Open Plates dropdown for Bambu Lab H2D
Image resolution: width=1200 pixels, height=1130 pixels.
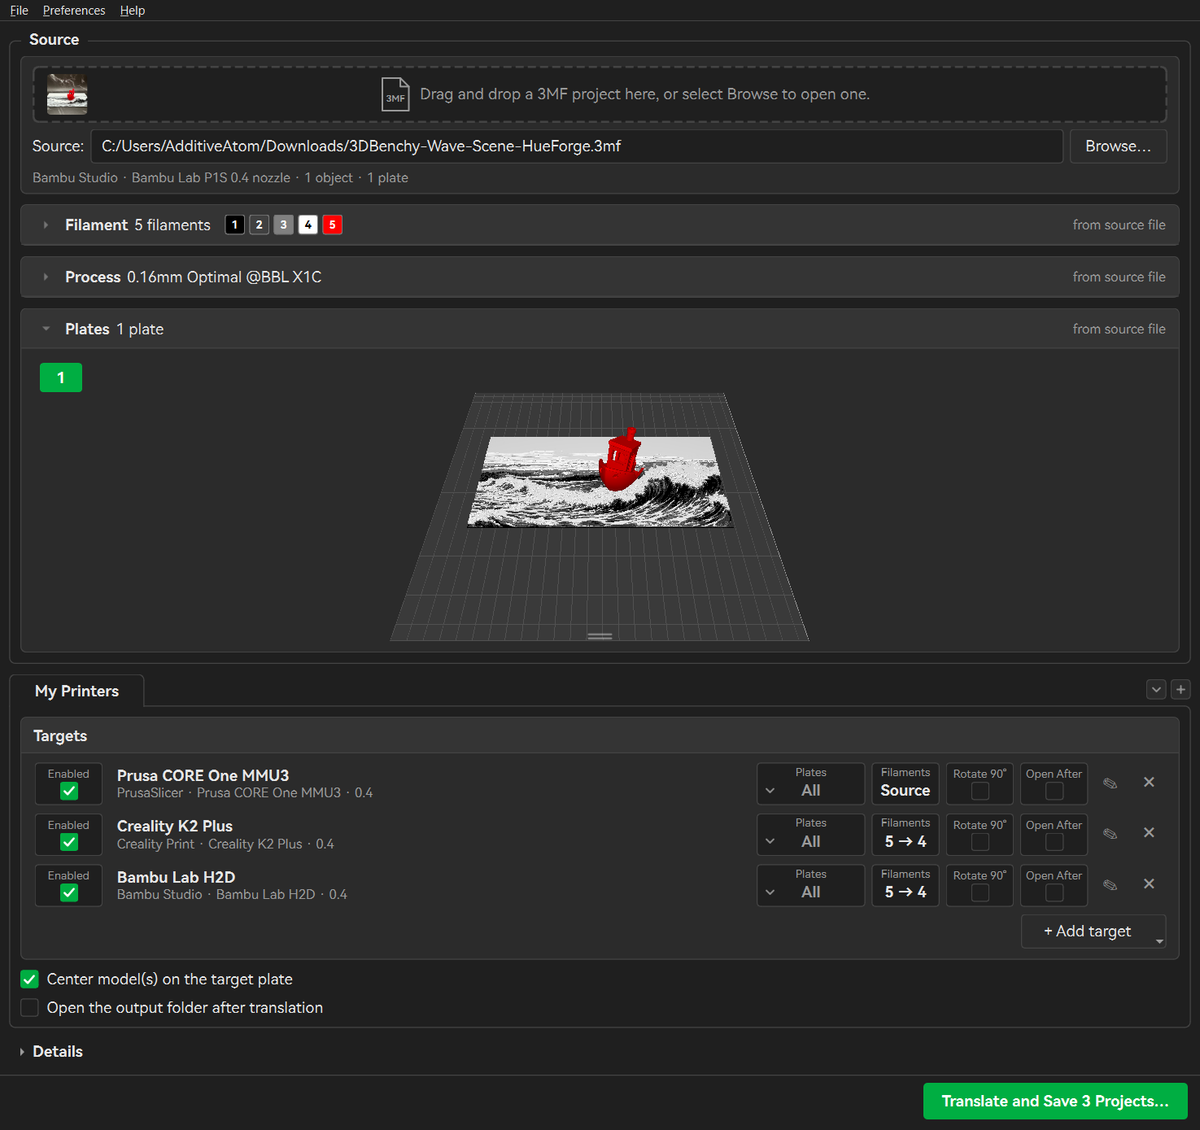tap(810, 885)
